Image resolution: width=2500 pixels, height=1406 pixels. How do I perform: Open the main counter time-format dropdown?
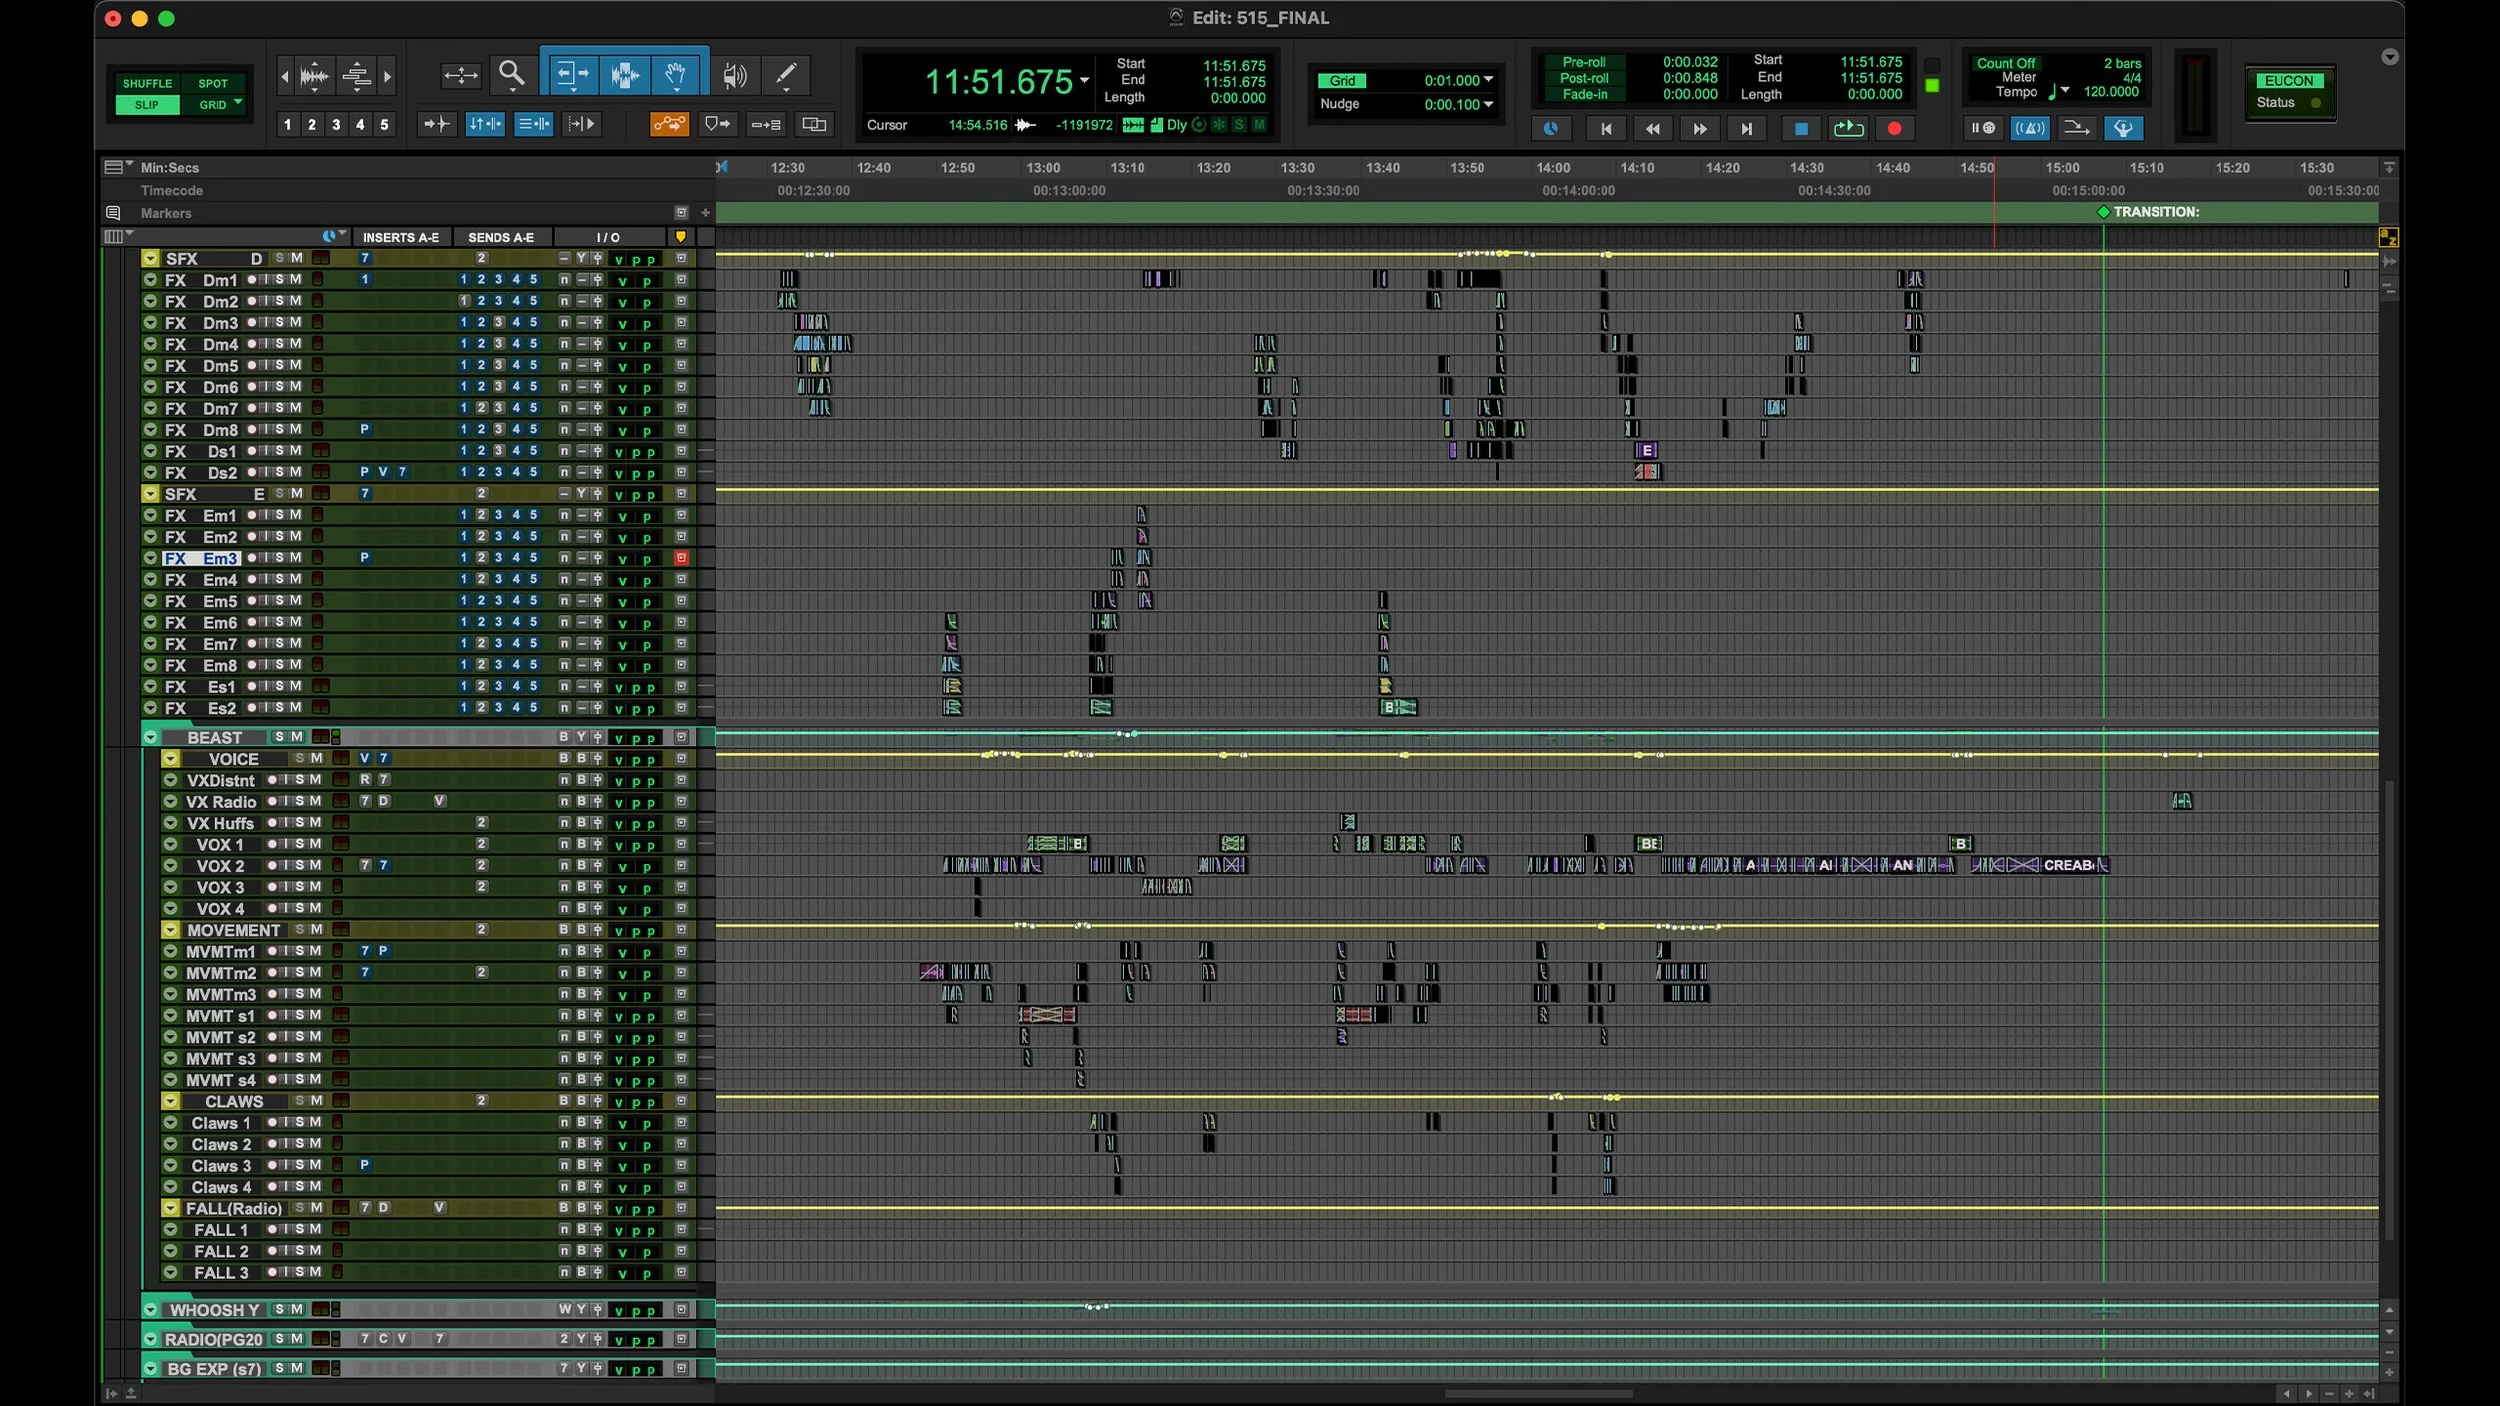tap(1084, 80)
